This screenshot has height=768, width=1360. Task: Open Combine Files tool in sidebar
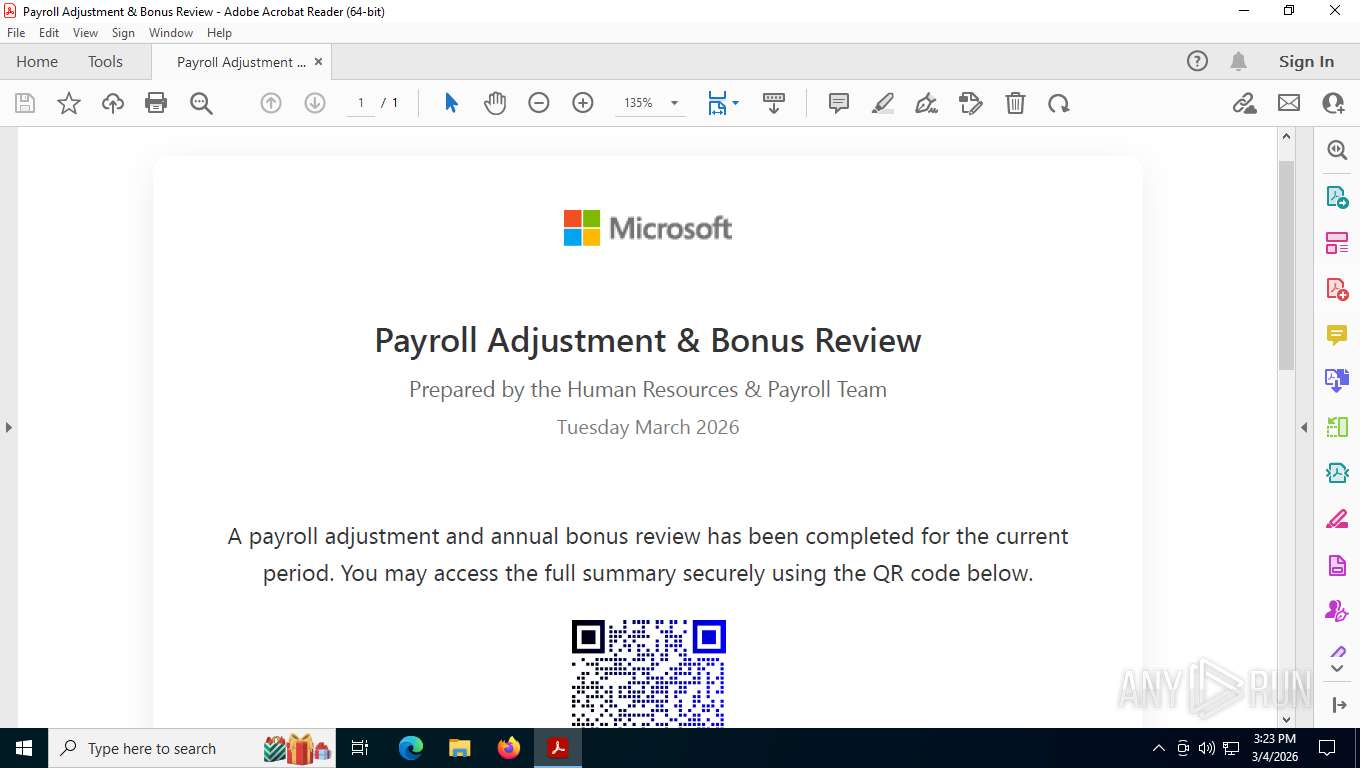(x=1337, y=381)
